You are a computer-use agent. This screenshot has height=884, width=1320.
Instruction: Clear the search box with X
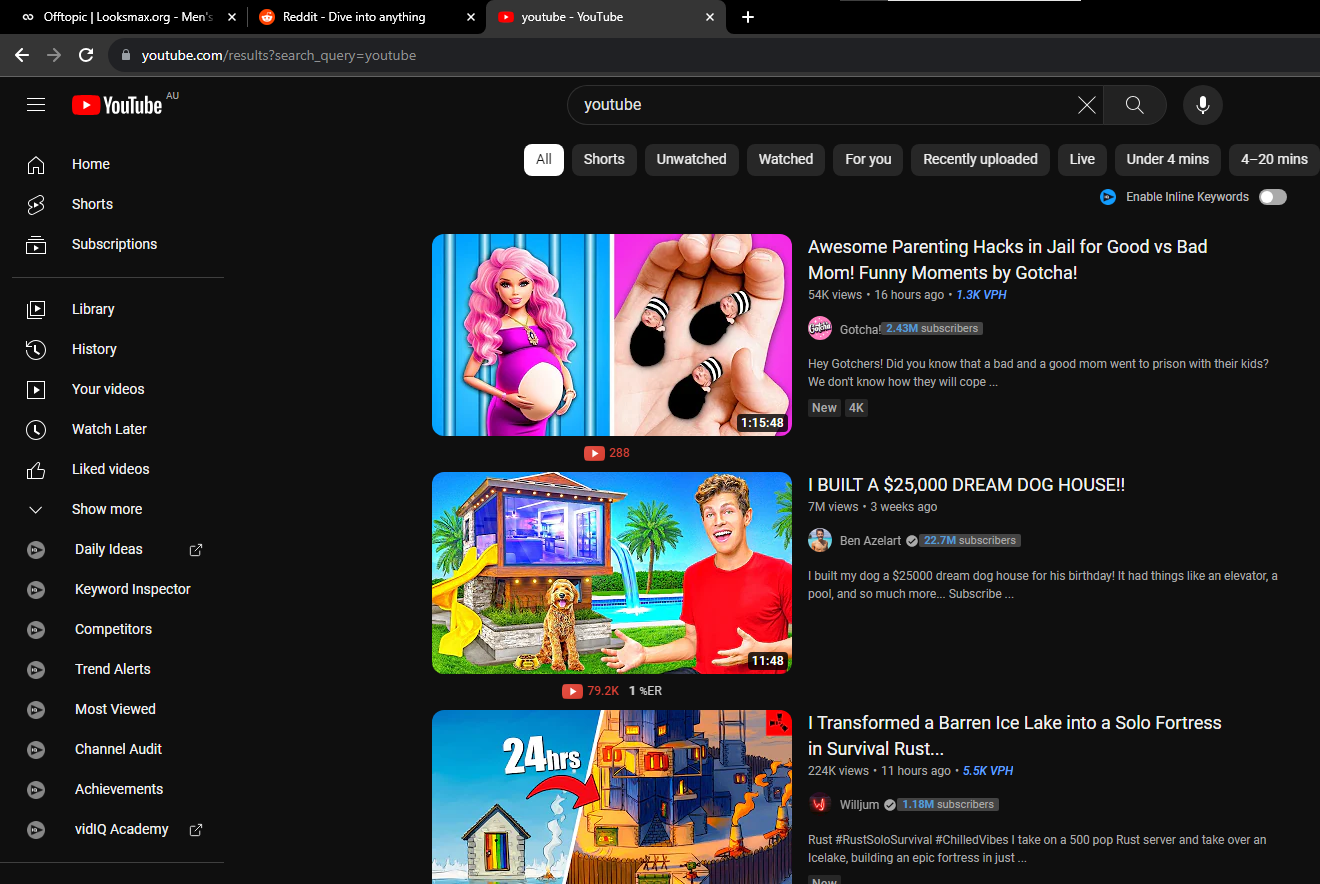pos(1086,105)
